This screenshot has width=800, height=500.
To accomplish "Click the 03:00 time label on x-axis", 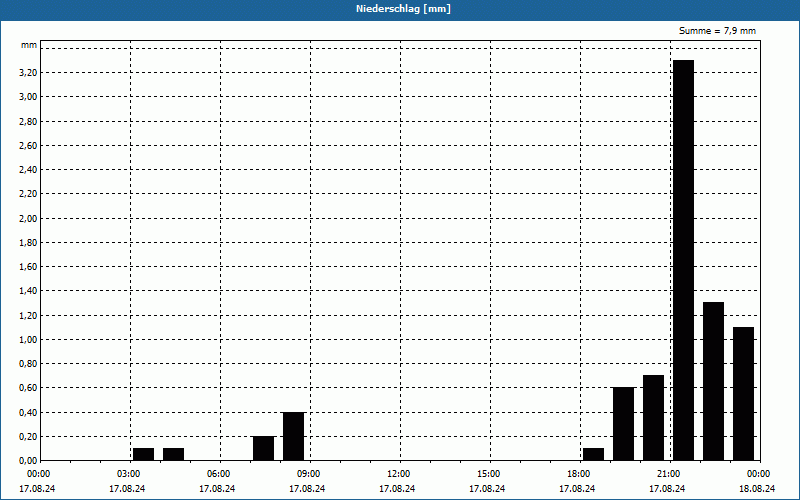I will 129,474.
